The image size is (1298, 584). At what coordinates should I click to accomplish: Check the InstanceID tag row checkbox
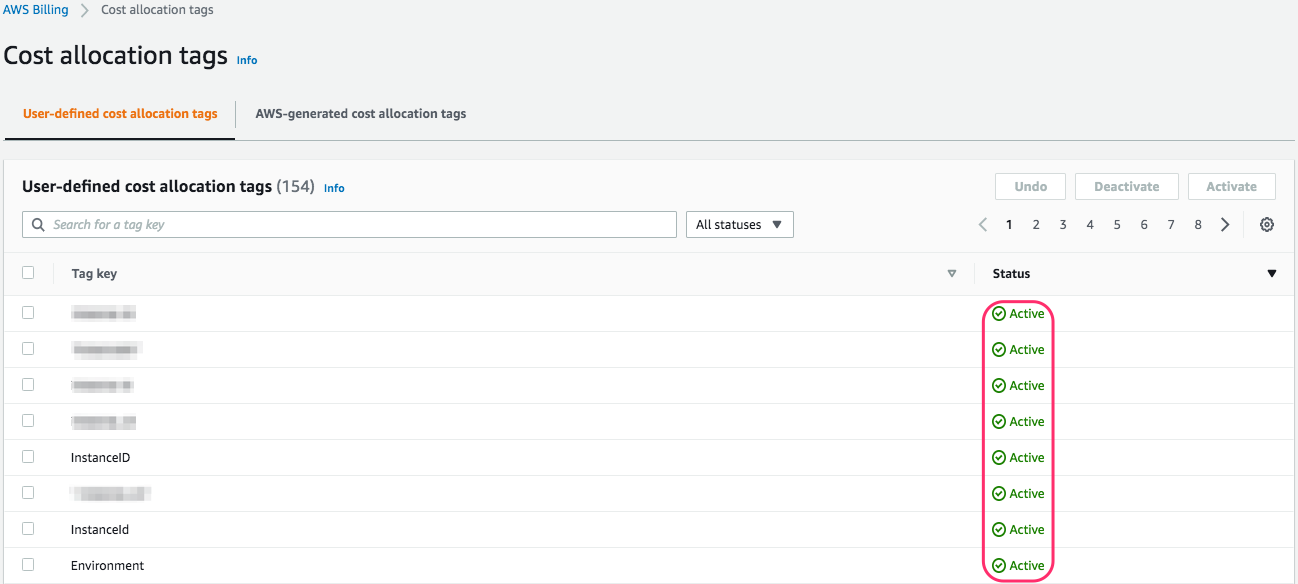coord(28,457)
